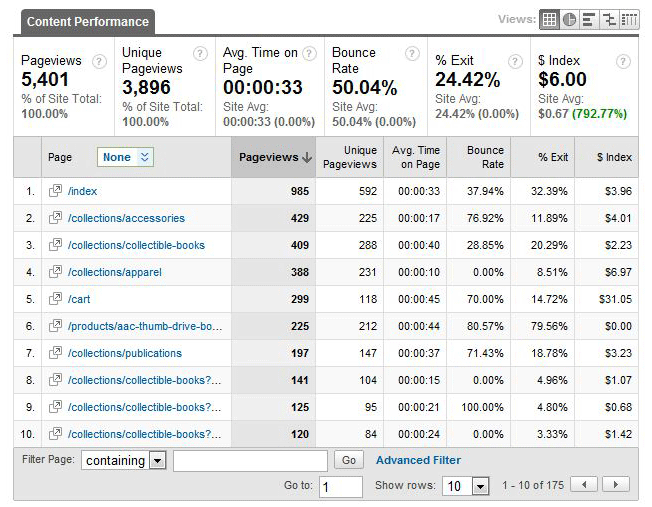The height and width of the screenshot is (507, 652).
Task: Select the $31.05 index value
Action: tap(615, 299)
